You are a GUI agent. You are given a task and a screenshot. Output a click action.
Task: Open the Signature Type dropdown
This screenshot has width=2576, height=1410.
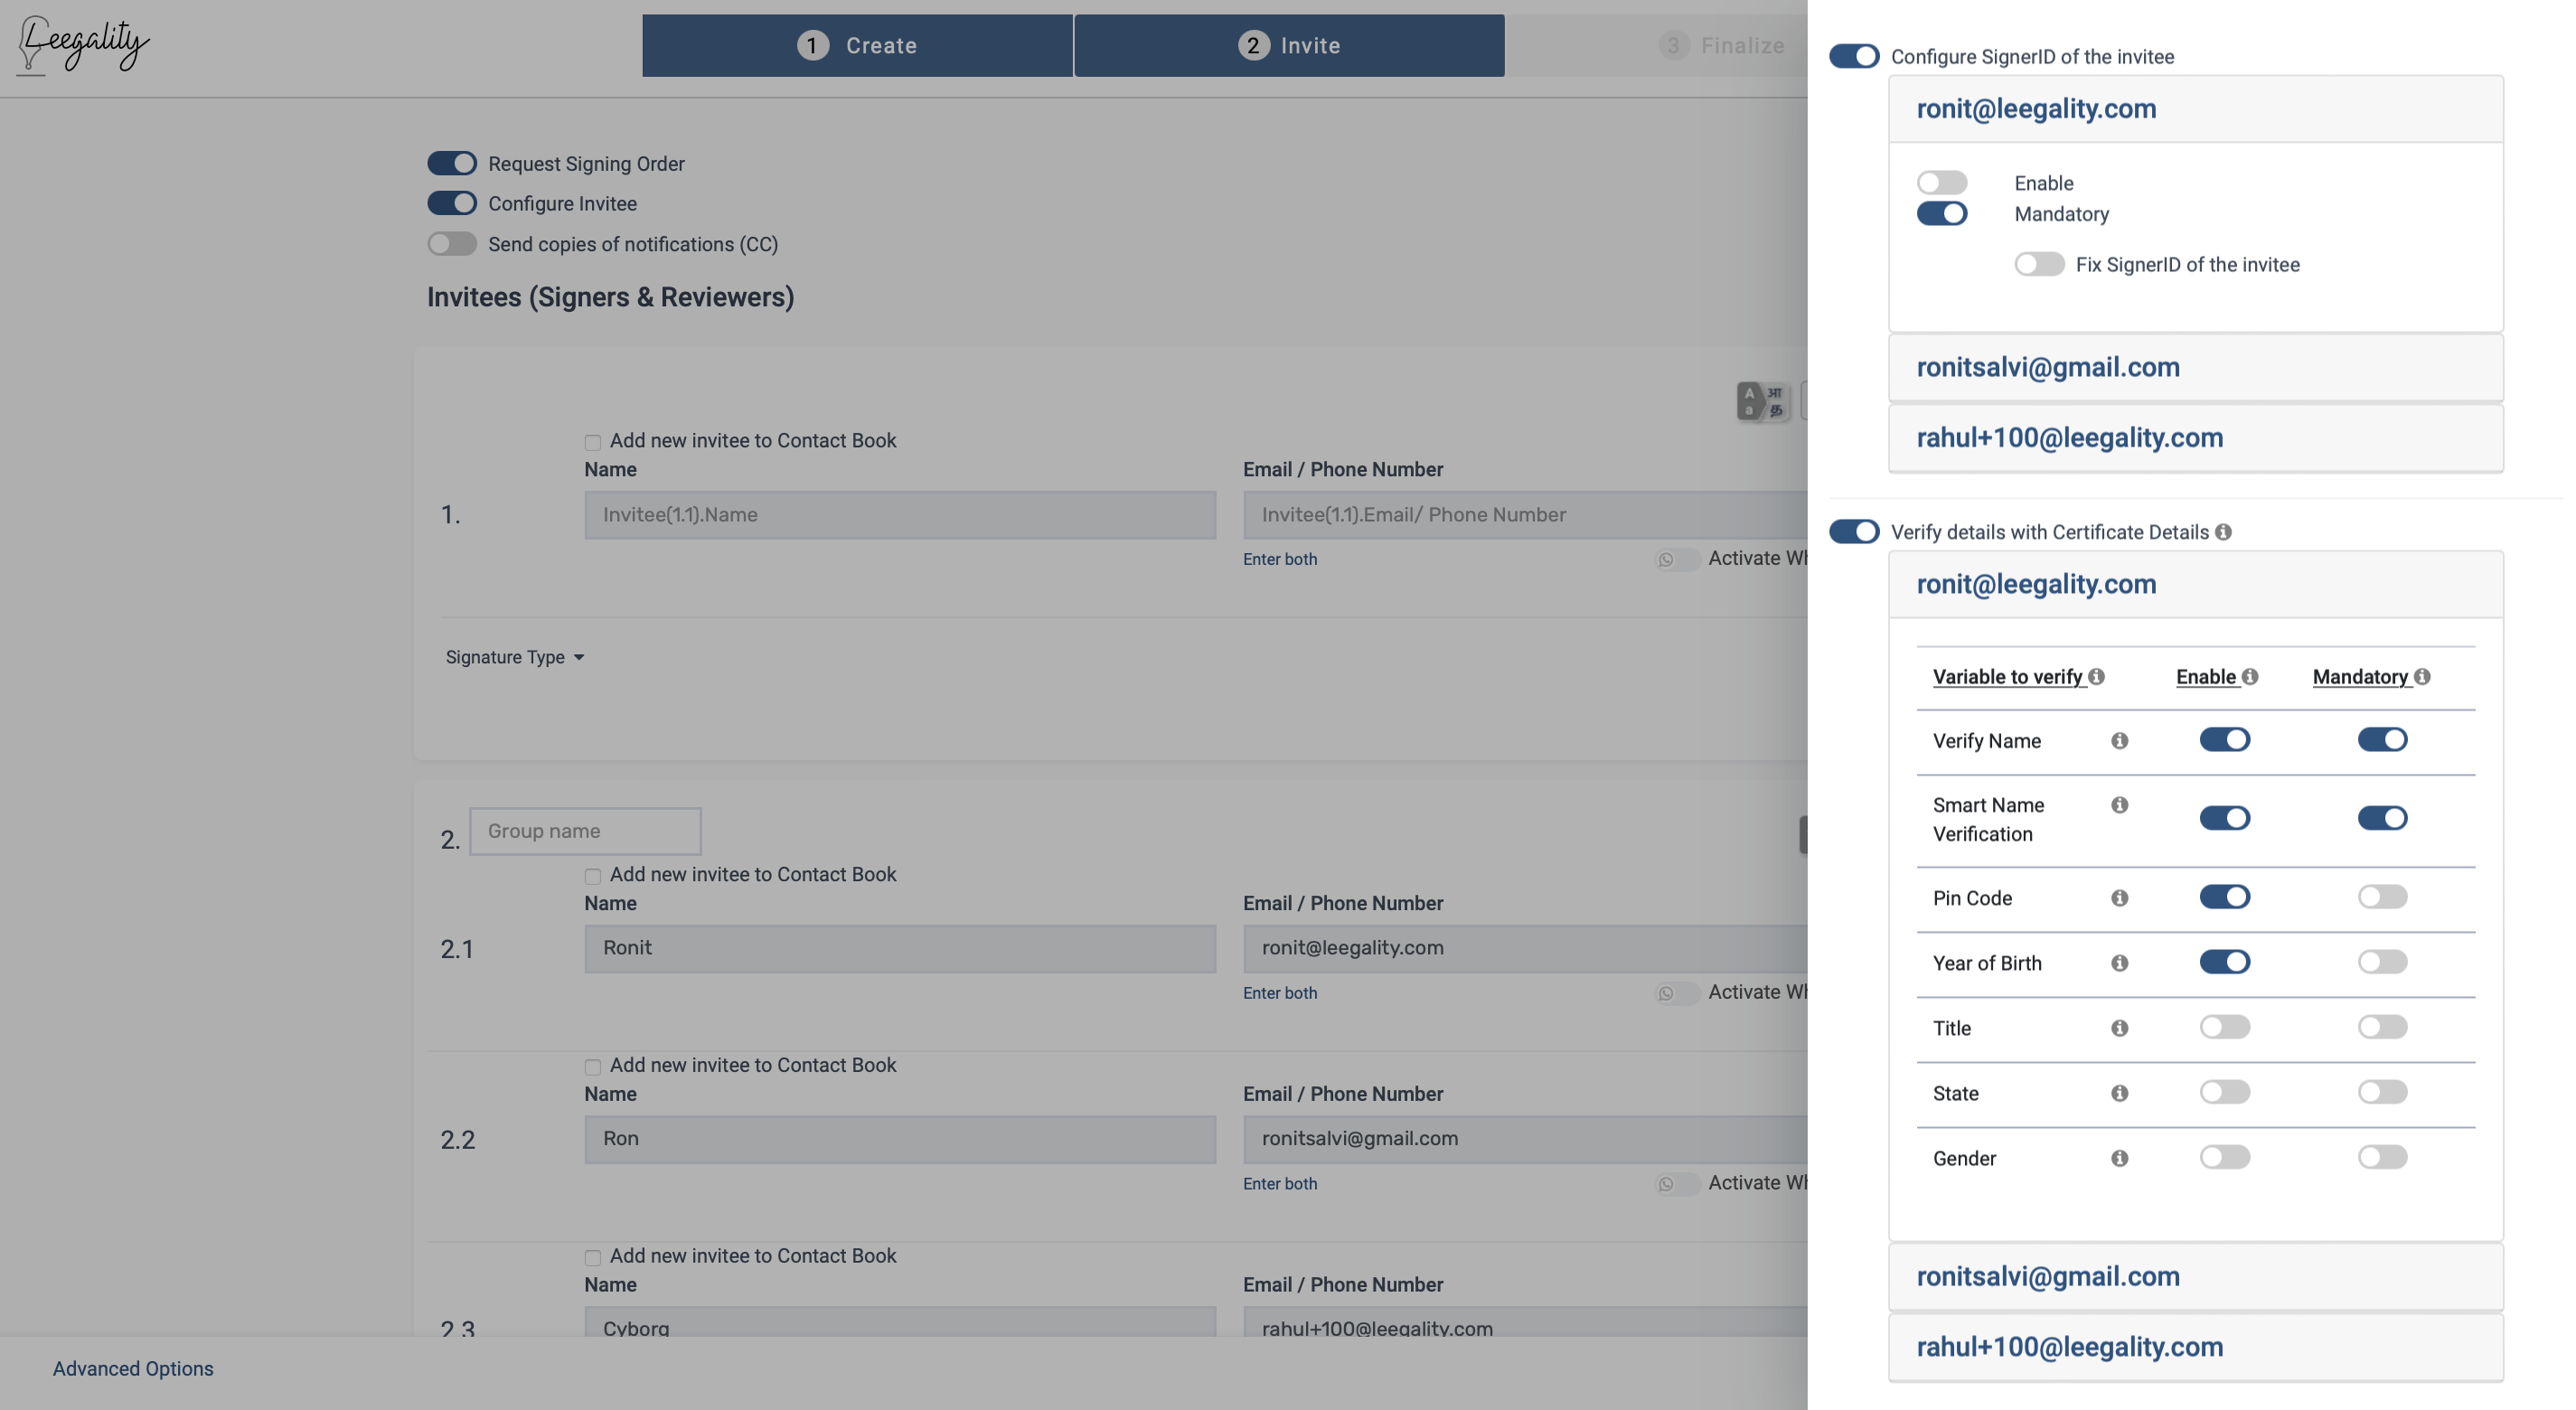[x=514, y=657]
